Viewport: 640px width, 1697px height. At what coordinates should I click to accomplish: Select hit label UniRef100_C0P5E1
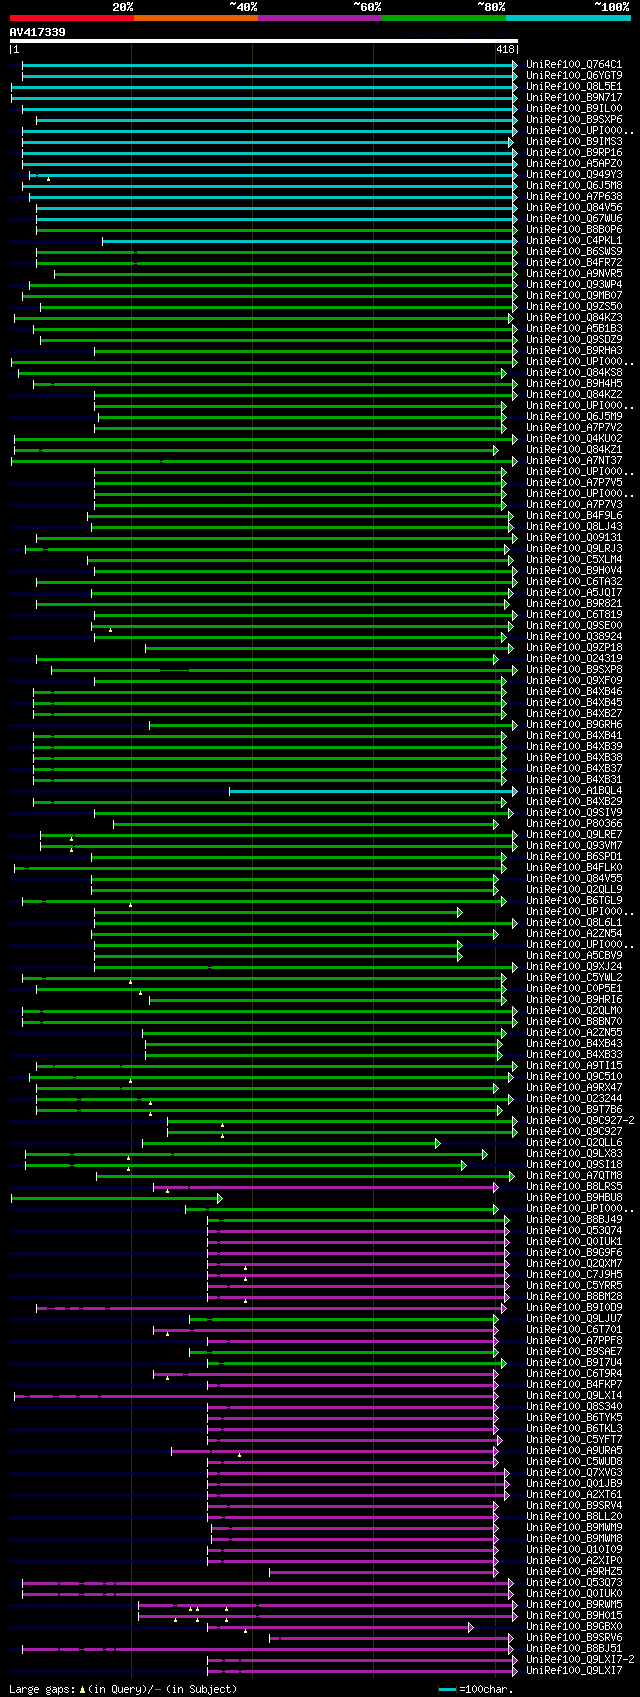574,988
